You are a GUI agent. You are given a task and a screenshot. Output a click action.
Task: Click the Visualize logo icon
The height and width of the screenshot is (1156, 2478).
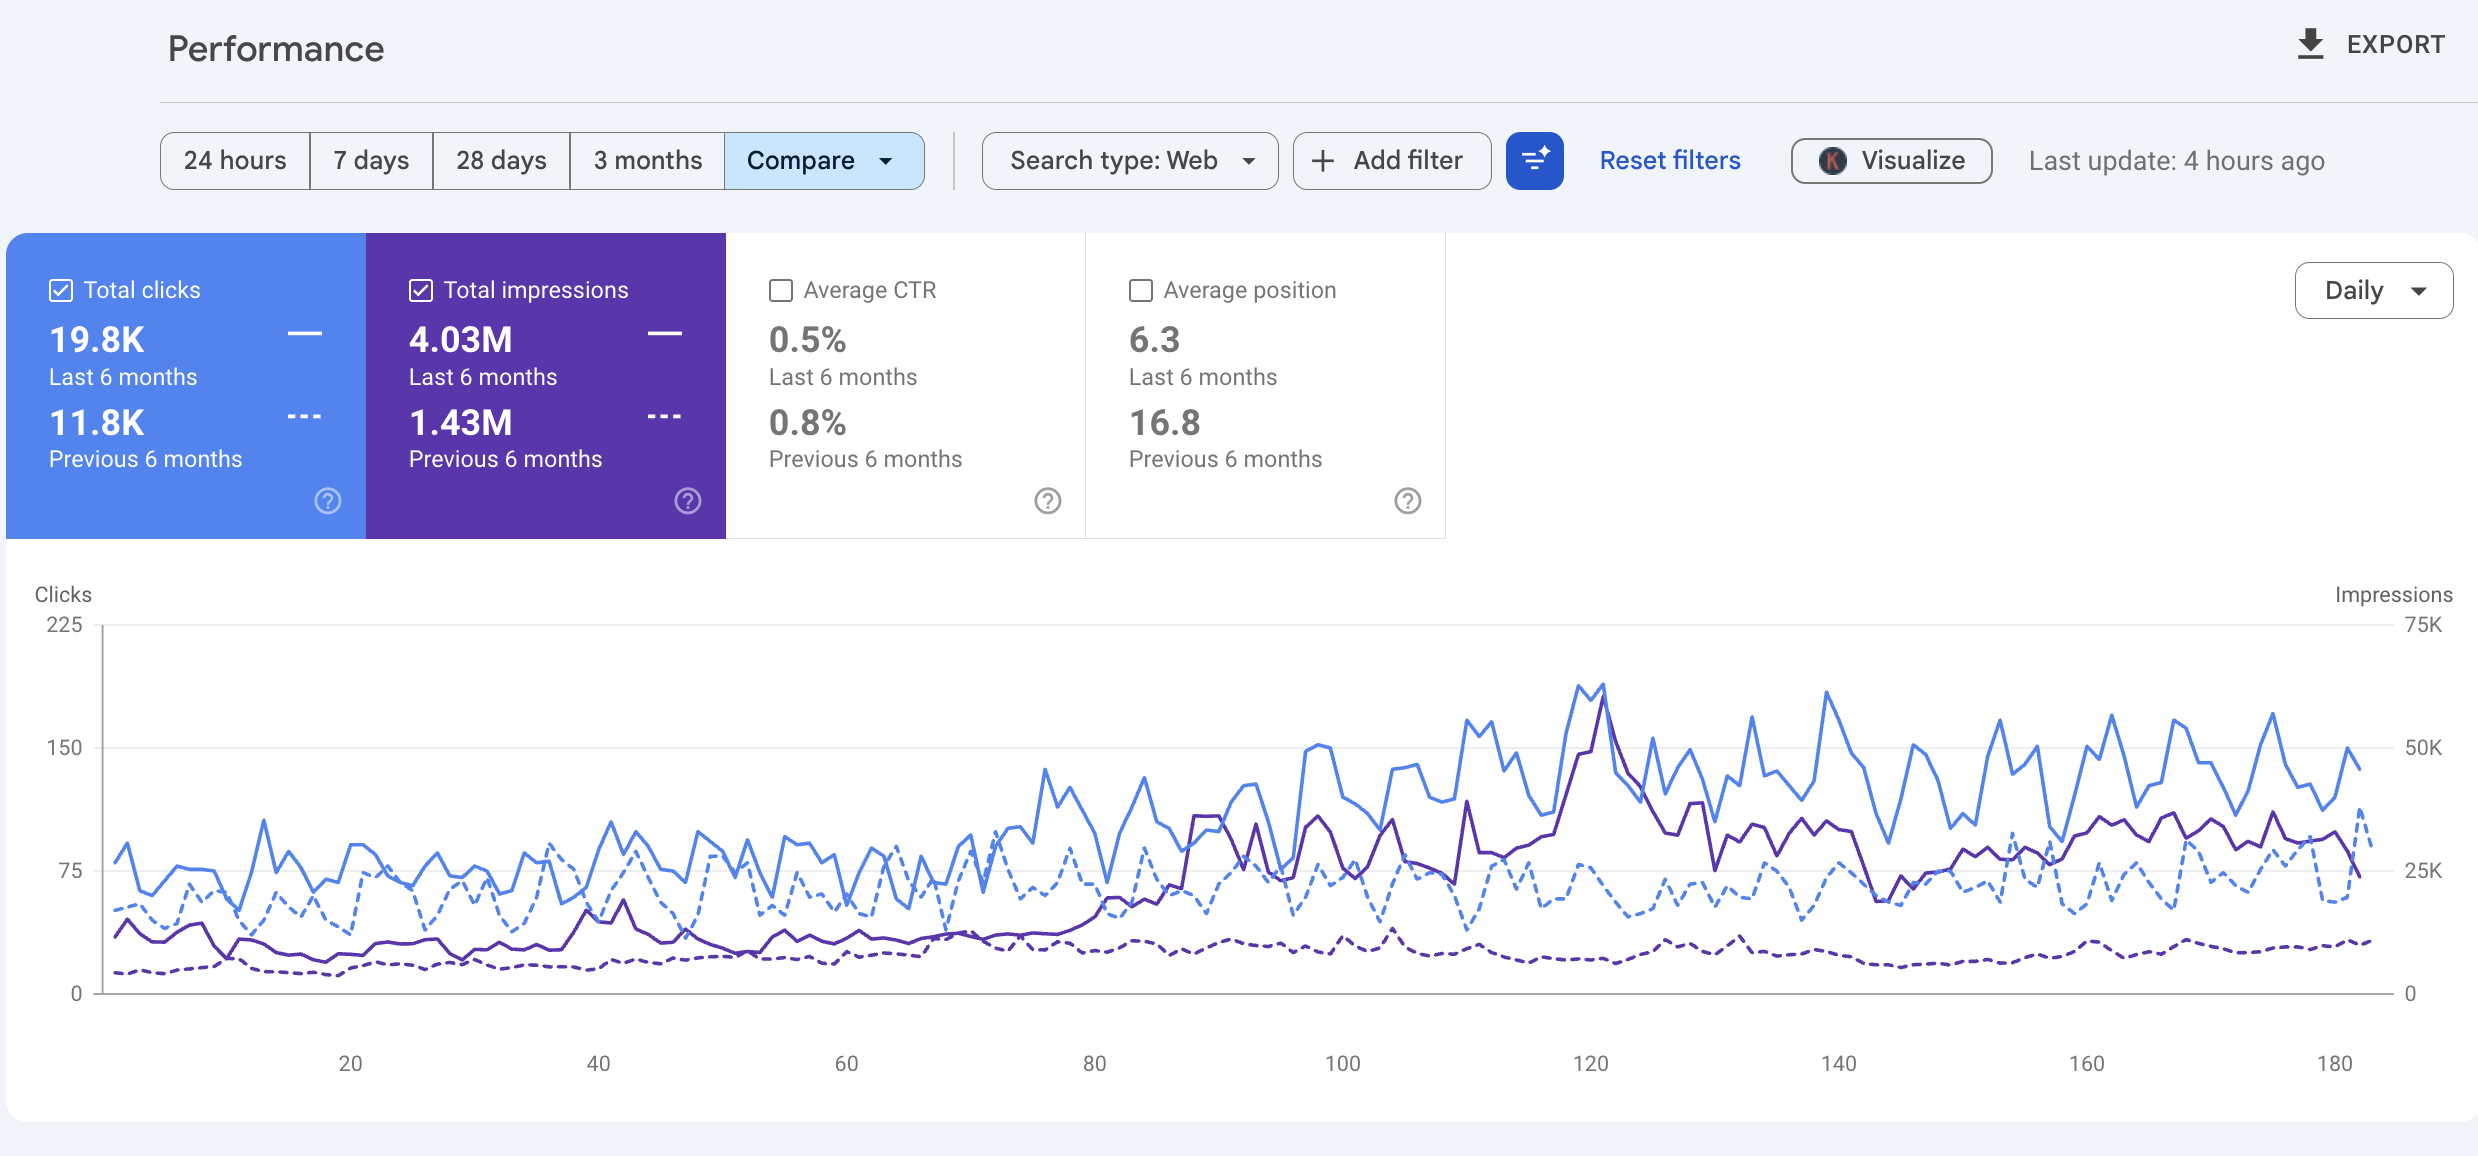[1832, 160]
